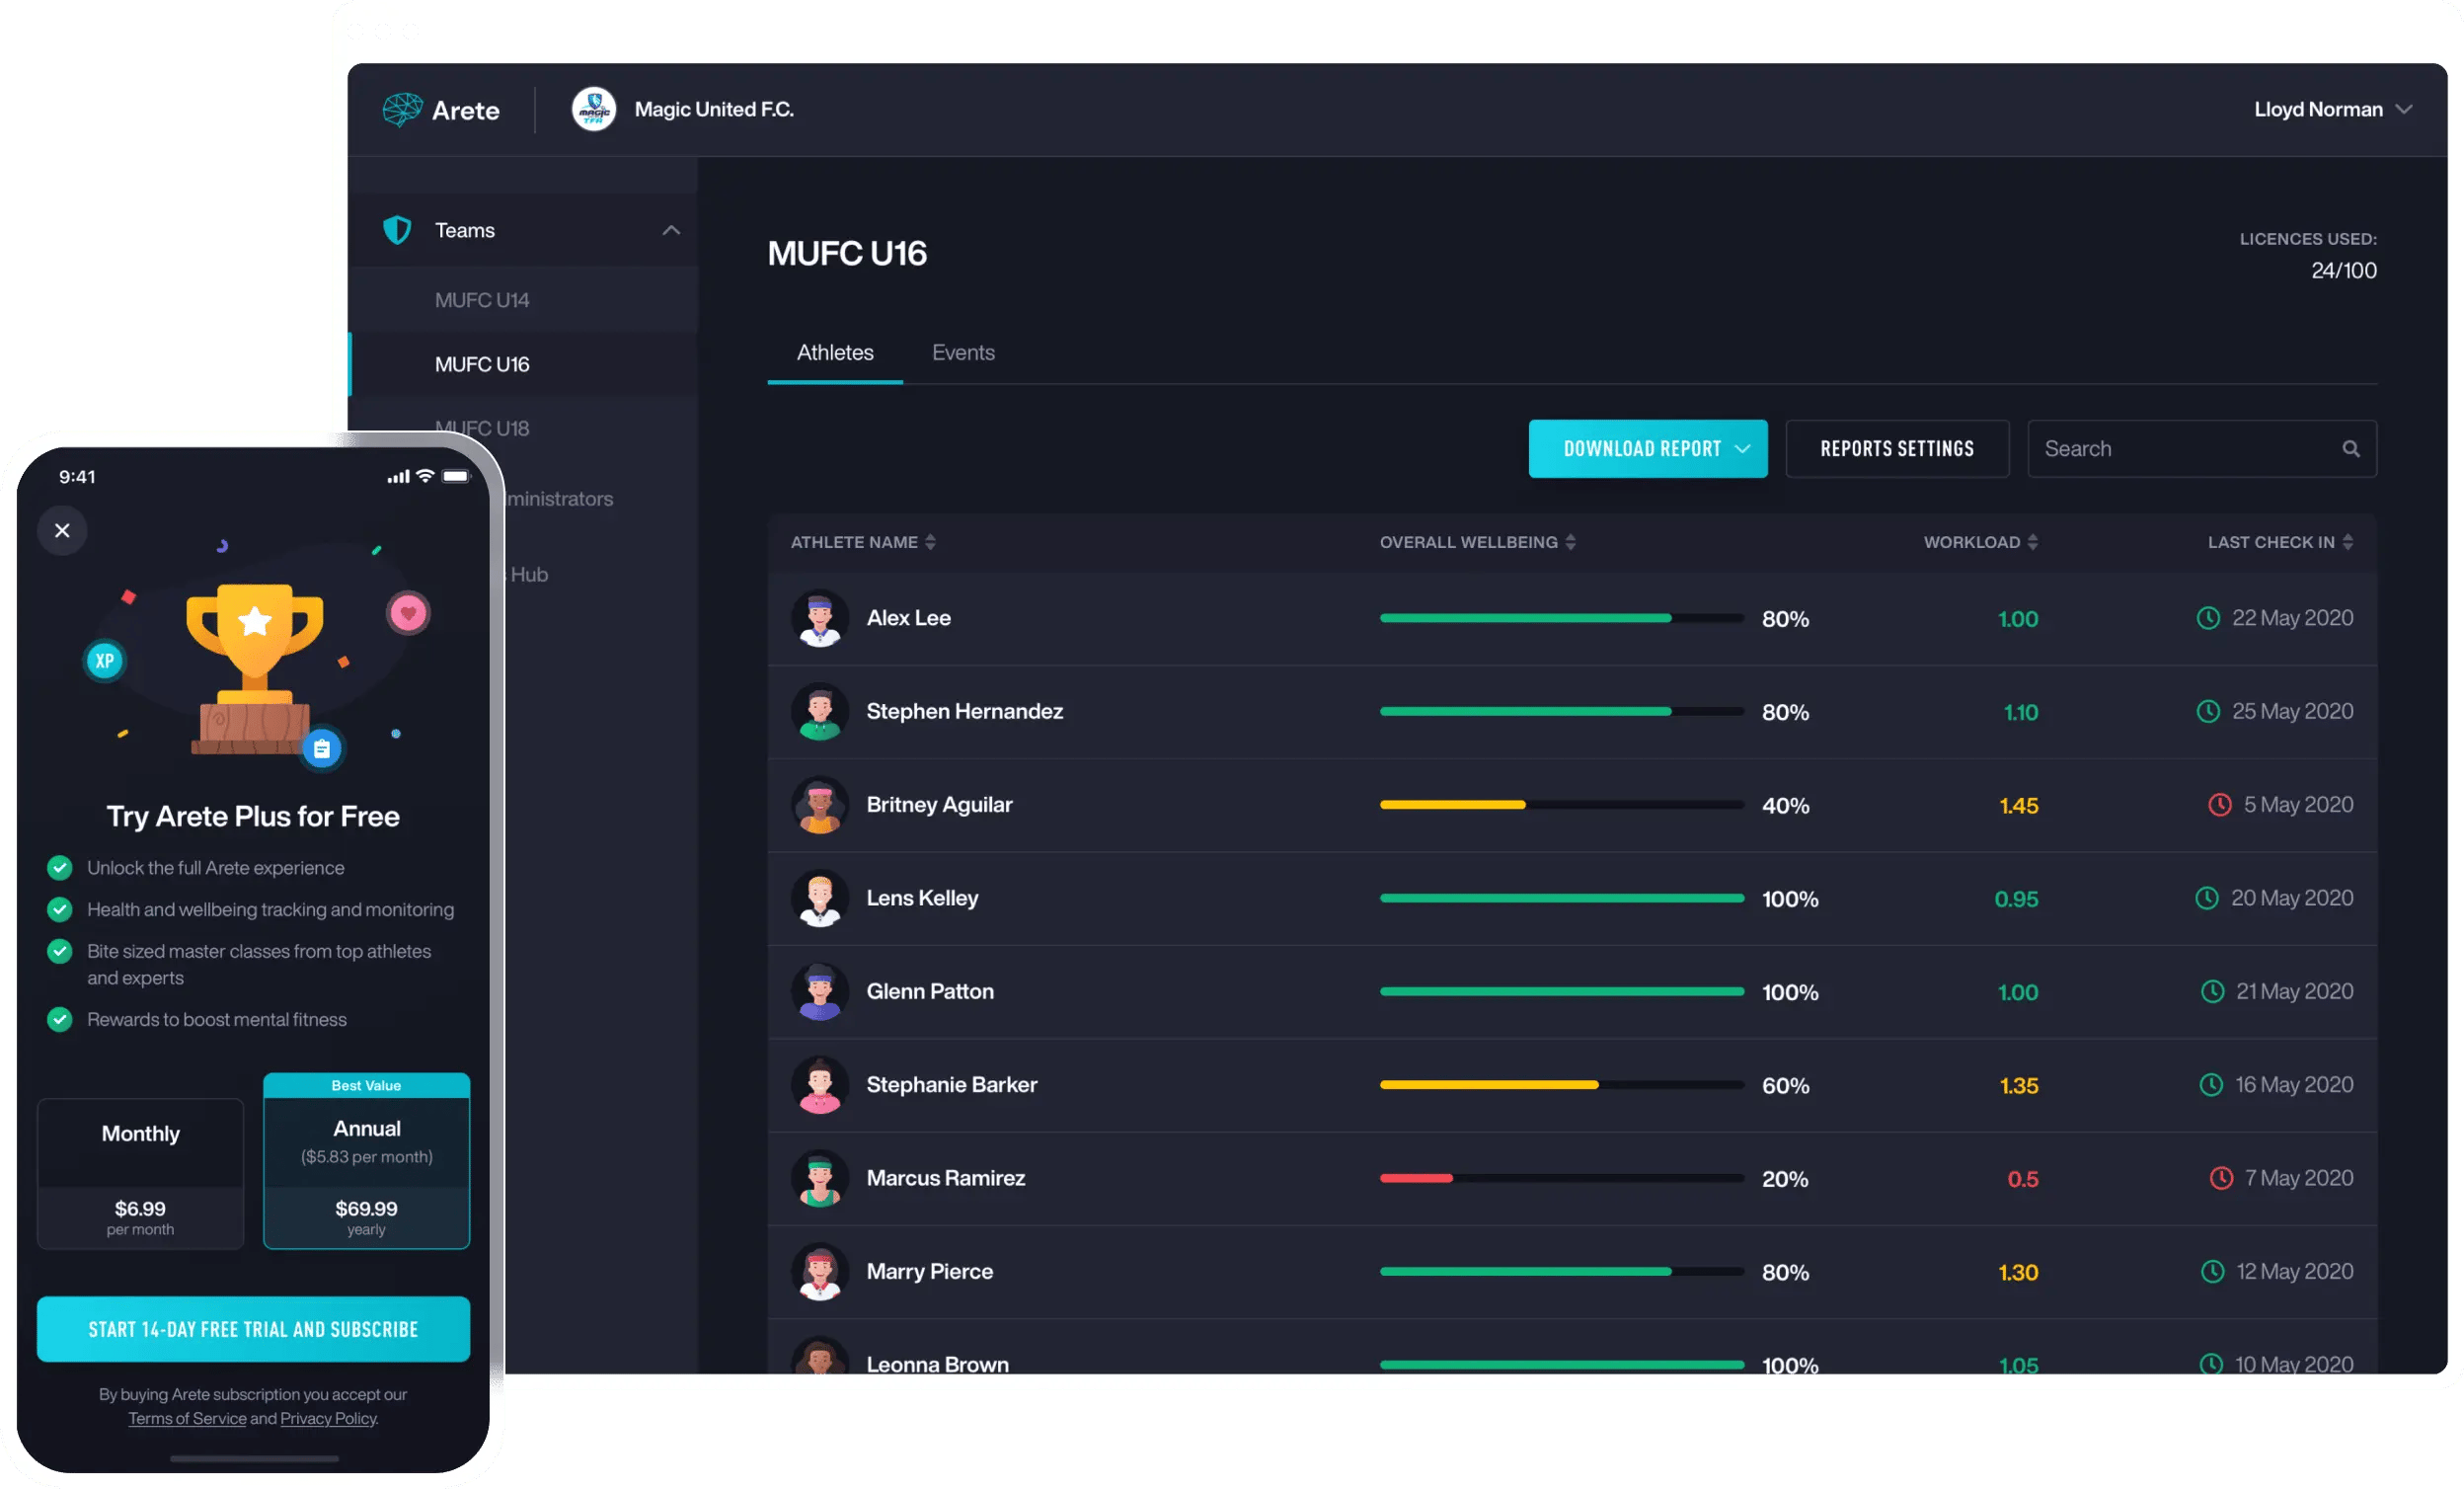Click Lens Kelley's workload value 0.95
2464x1489 pixels.
(x=2016, y=899)
